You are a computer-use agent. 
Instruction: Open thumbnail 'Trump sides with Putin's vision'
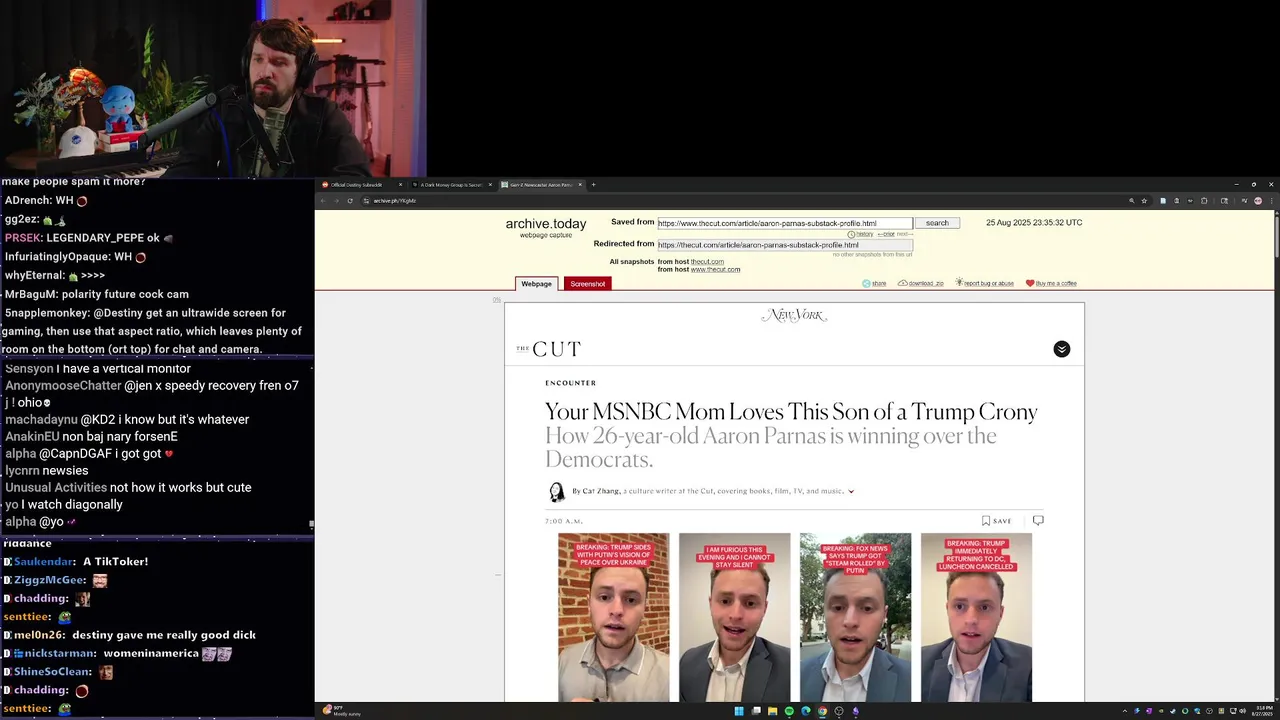pyautogui.click(x=613, y=617)
